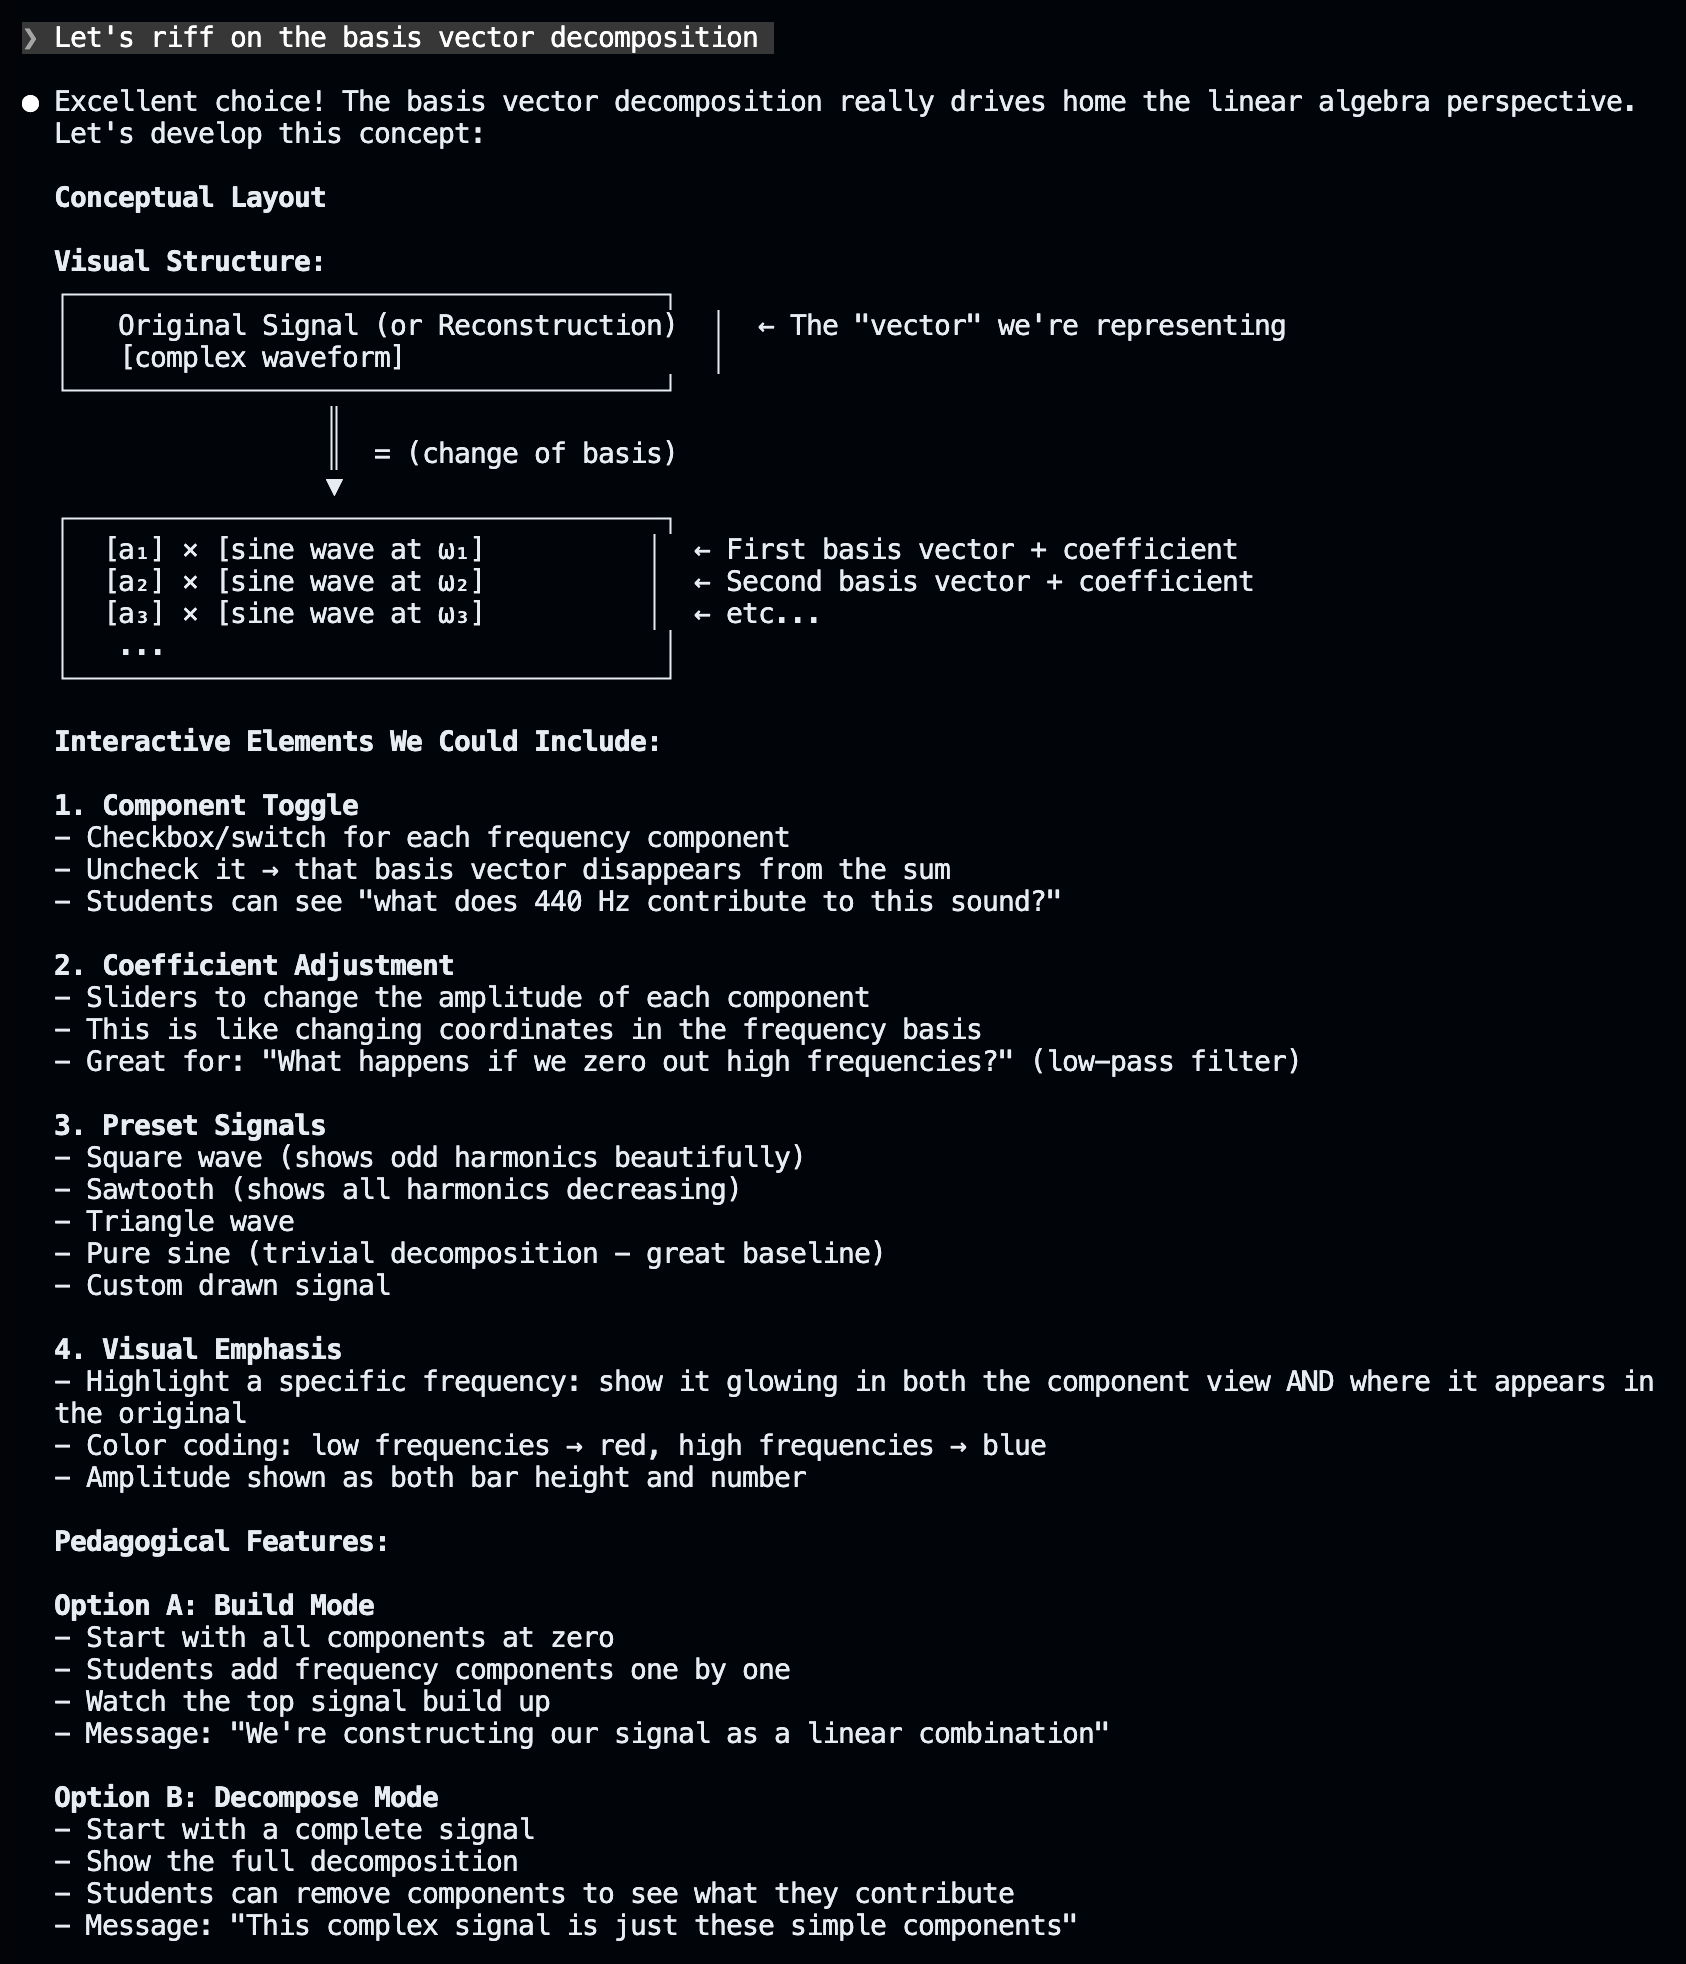
Task: Click the "1. Component Toggle" heading
Action: click(206, 806)
